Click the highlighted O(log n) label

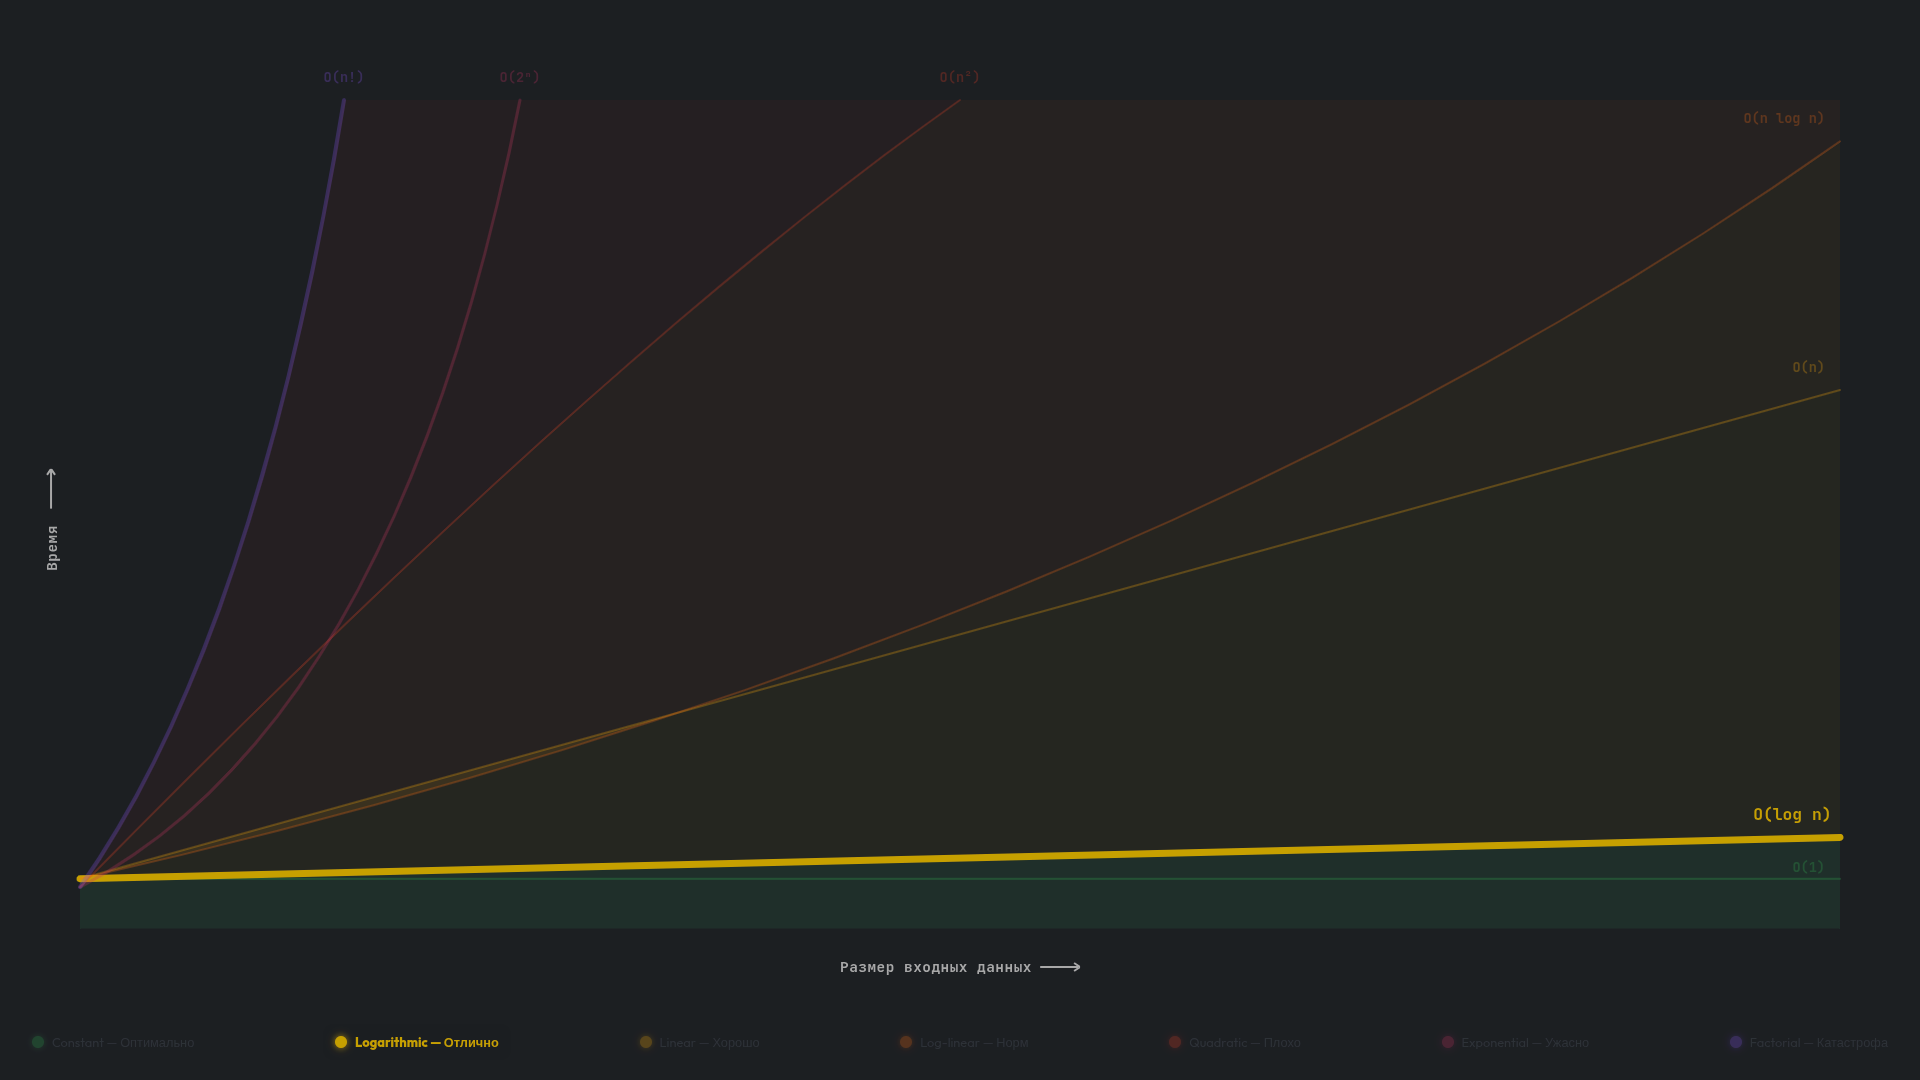pyautogui.click(x=1791, y=814)
